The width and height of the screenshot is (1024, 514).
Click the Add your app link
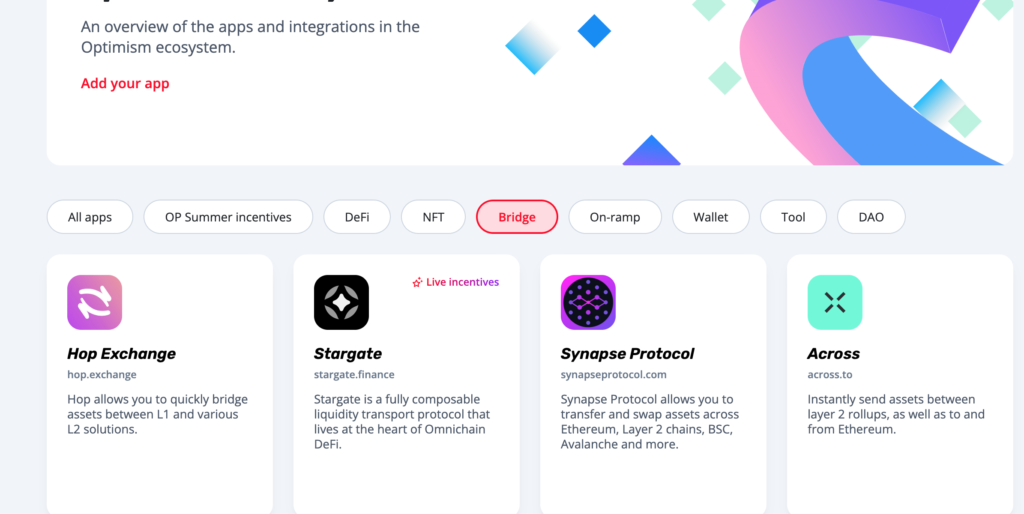pos(125,84)
